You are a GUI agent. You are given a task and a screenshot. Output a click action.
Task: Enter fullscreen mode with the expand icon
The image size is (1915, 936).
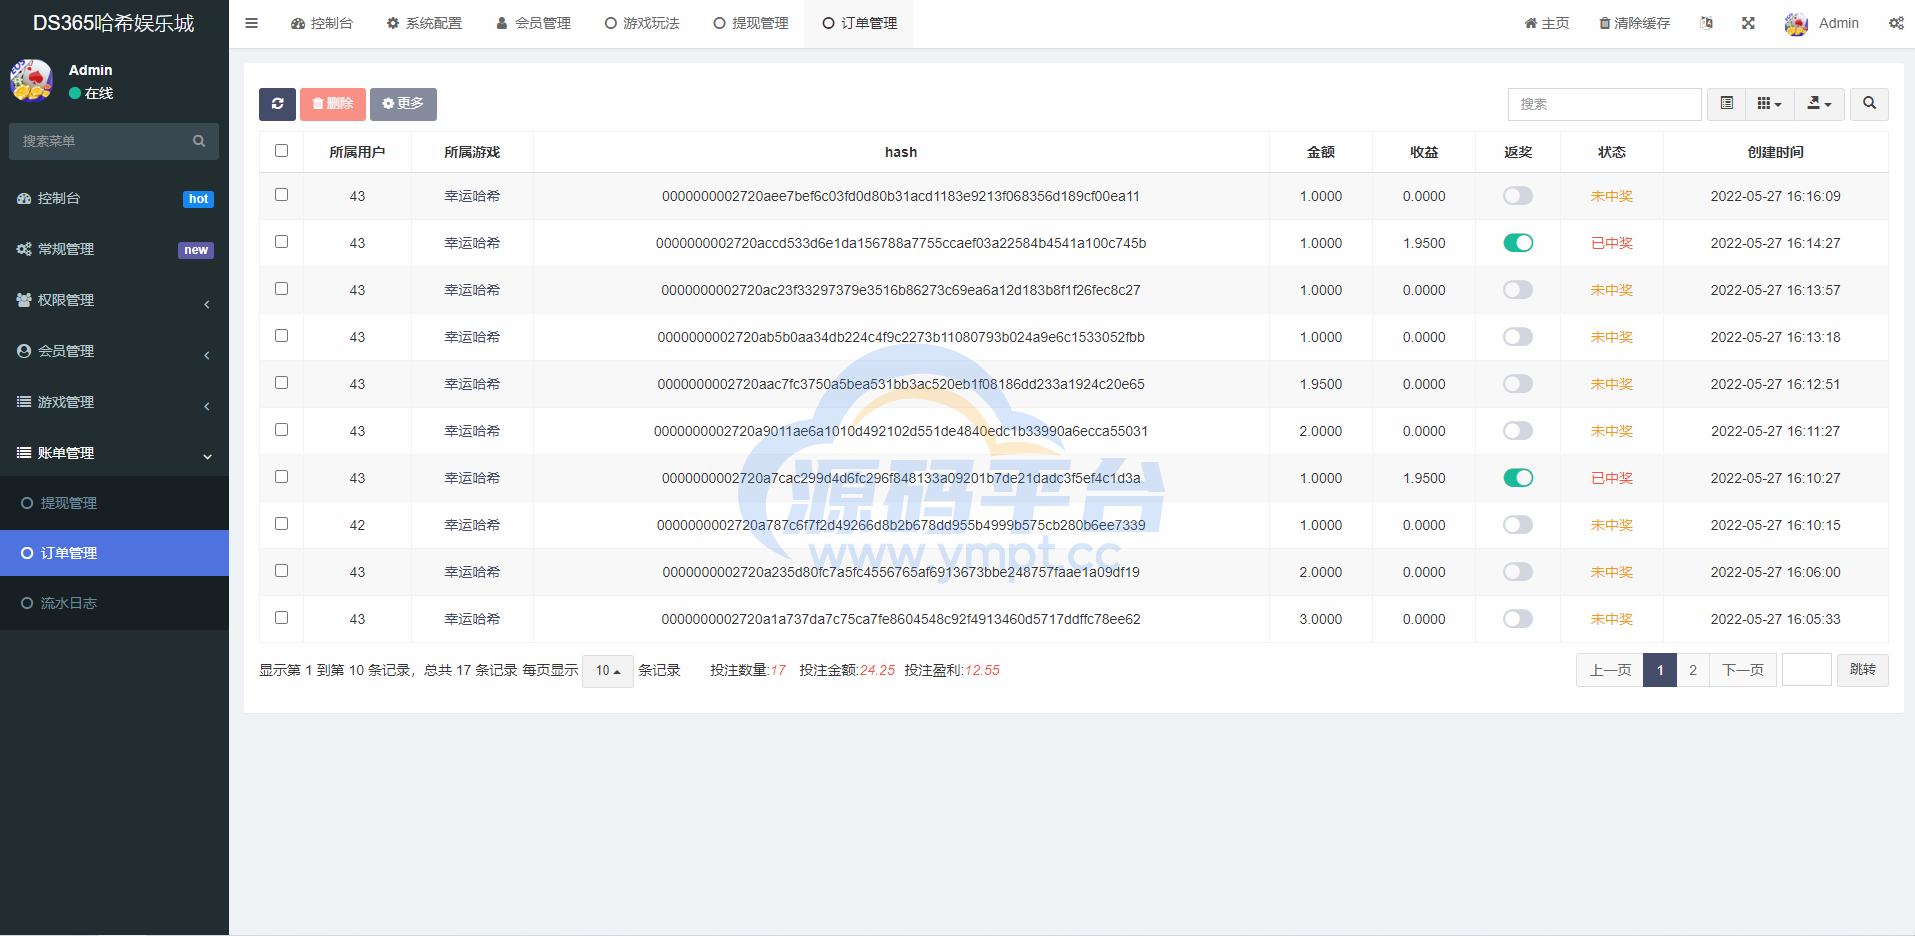coord(1748,23)
